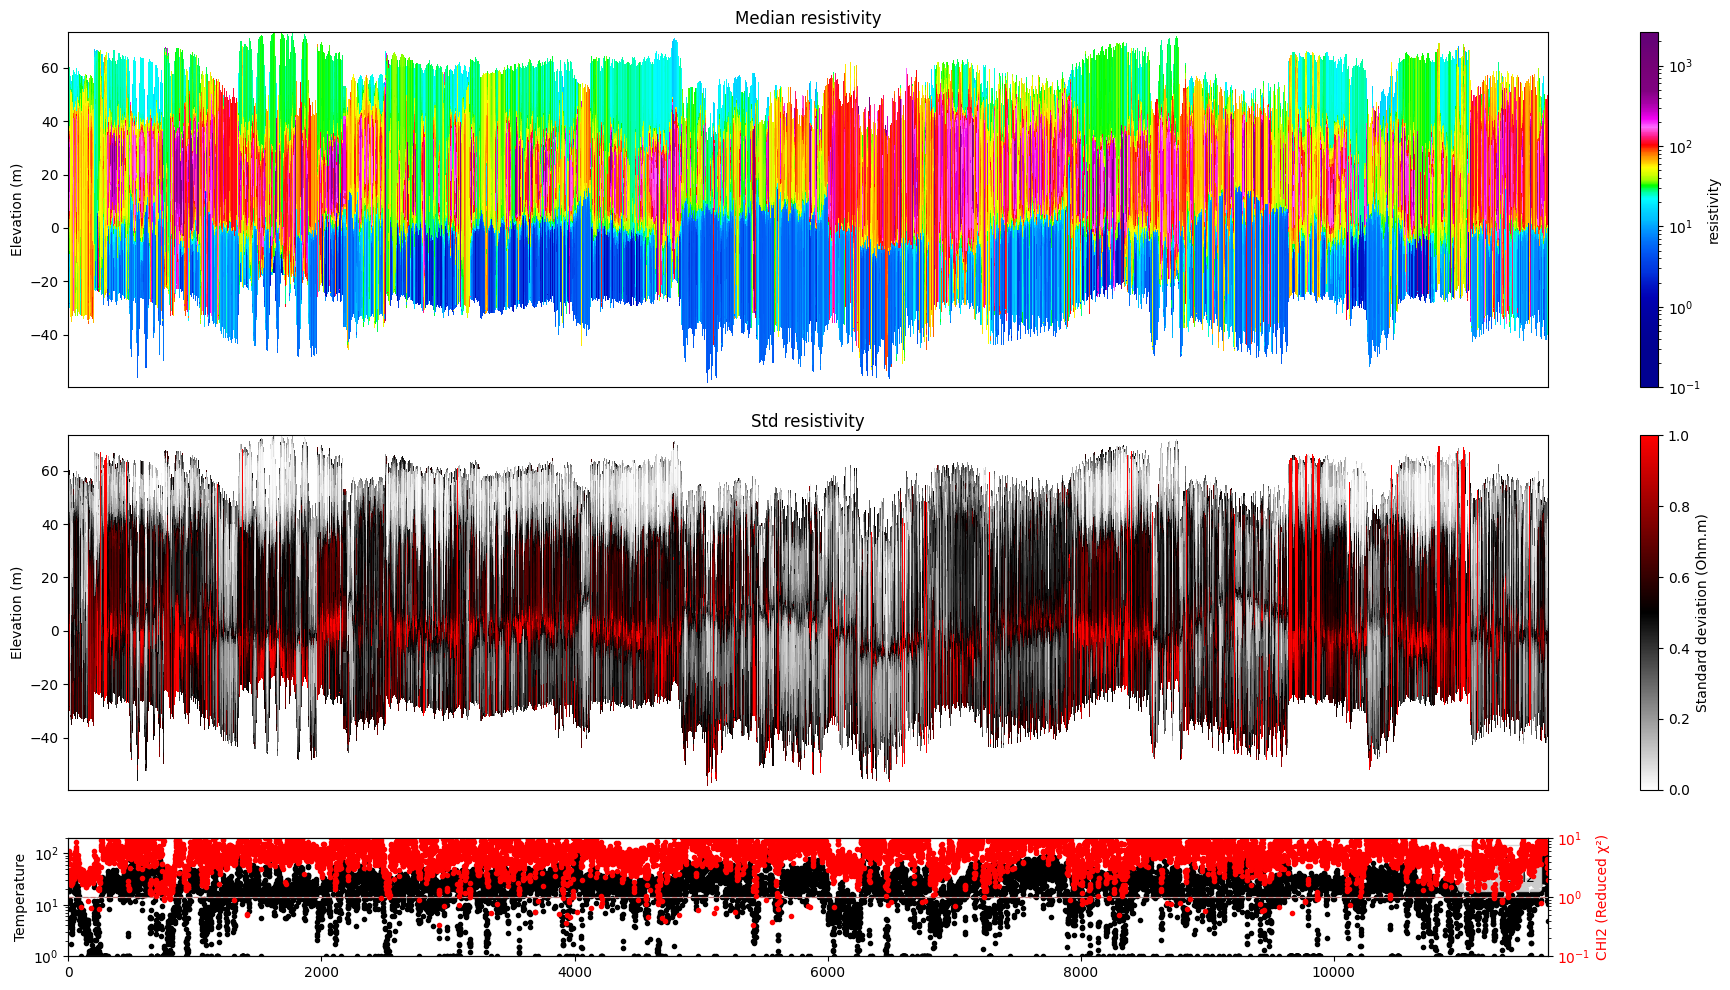
Task: Click the Elevation (m) label of Median plot
Action: [17, 210]
